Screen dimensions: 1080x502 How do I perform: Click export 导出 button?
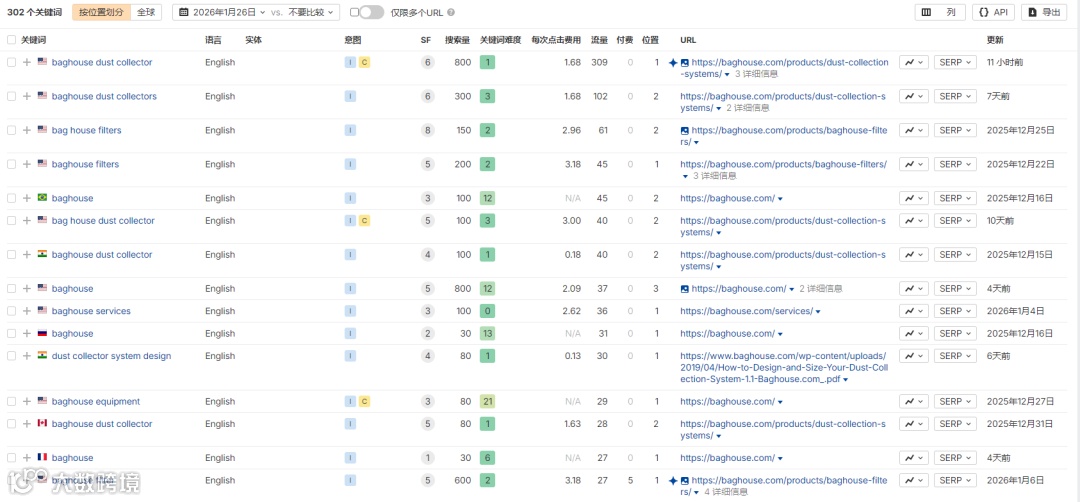pos(1043,12)
